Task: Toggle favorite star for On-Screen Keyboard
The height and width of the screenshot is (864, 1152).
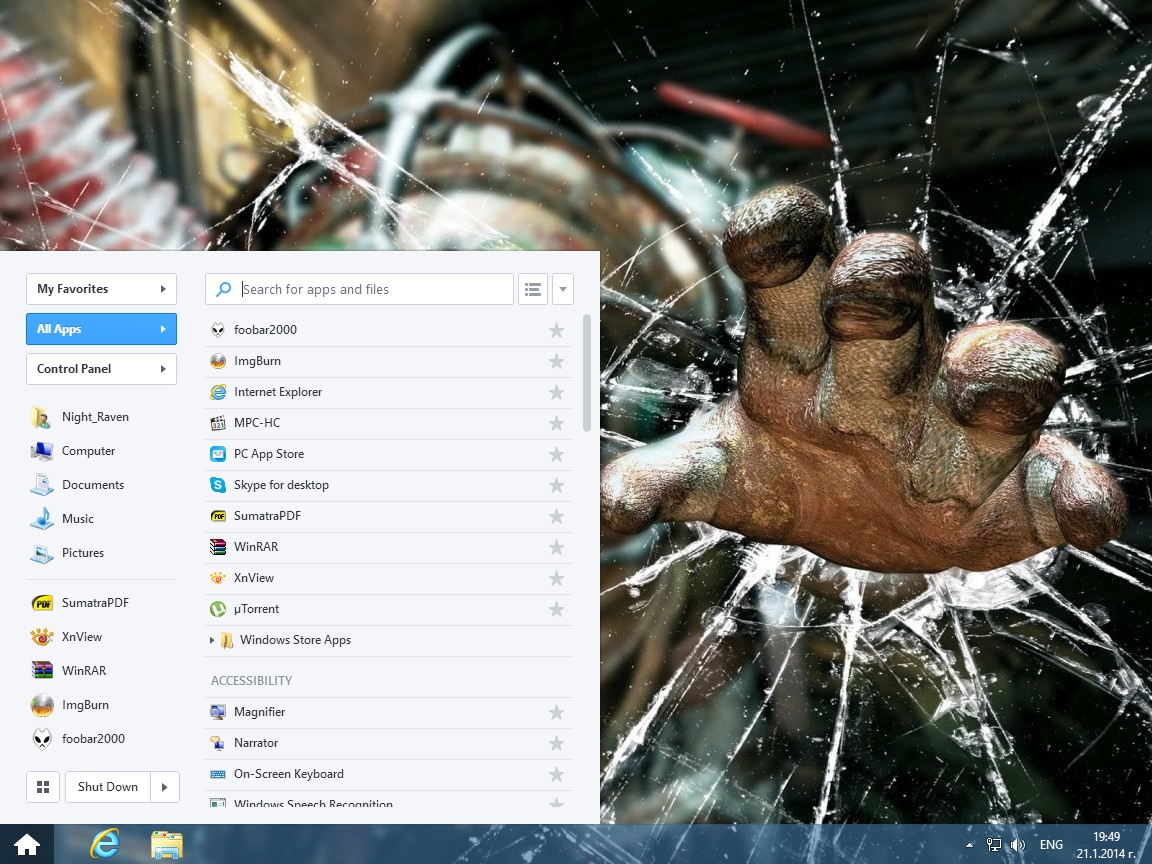Action: click(x=557, y=774)
